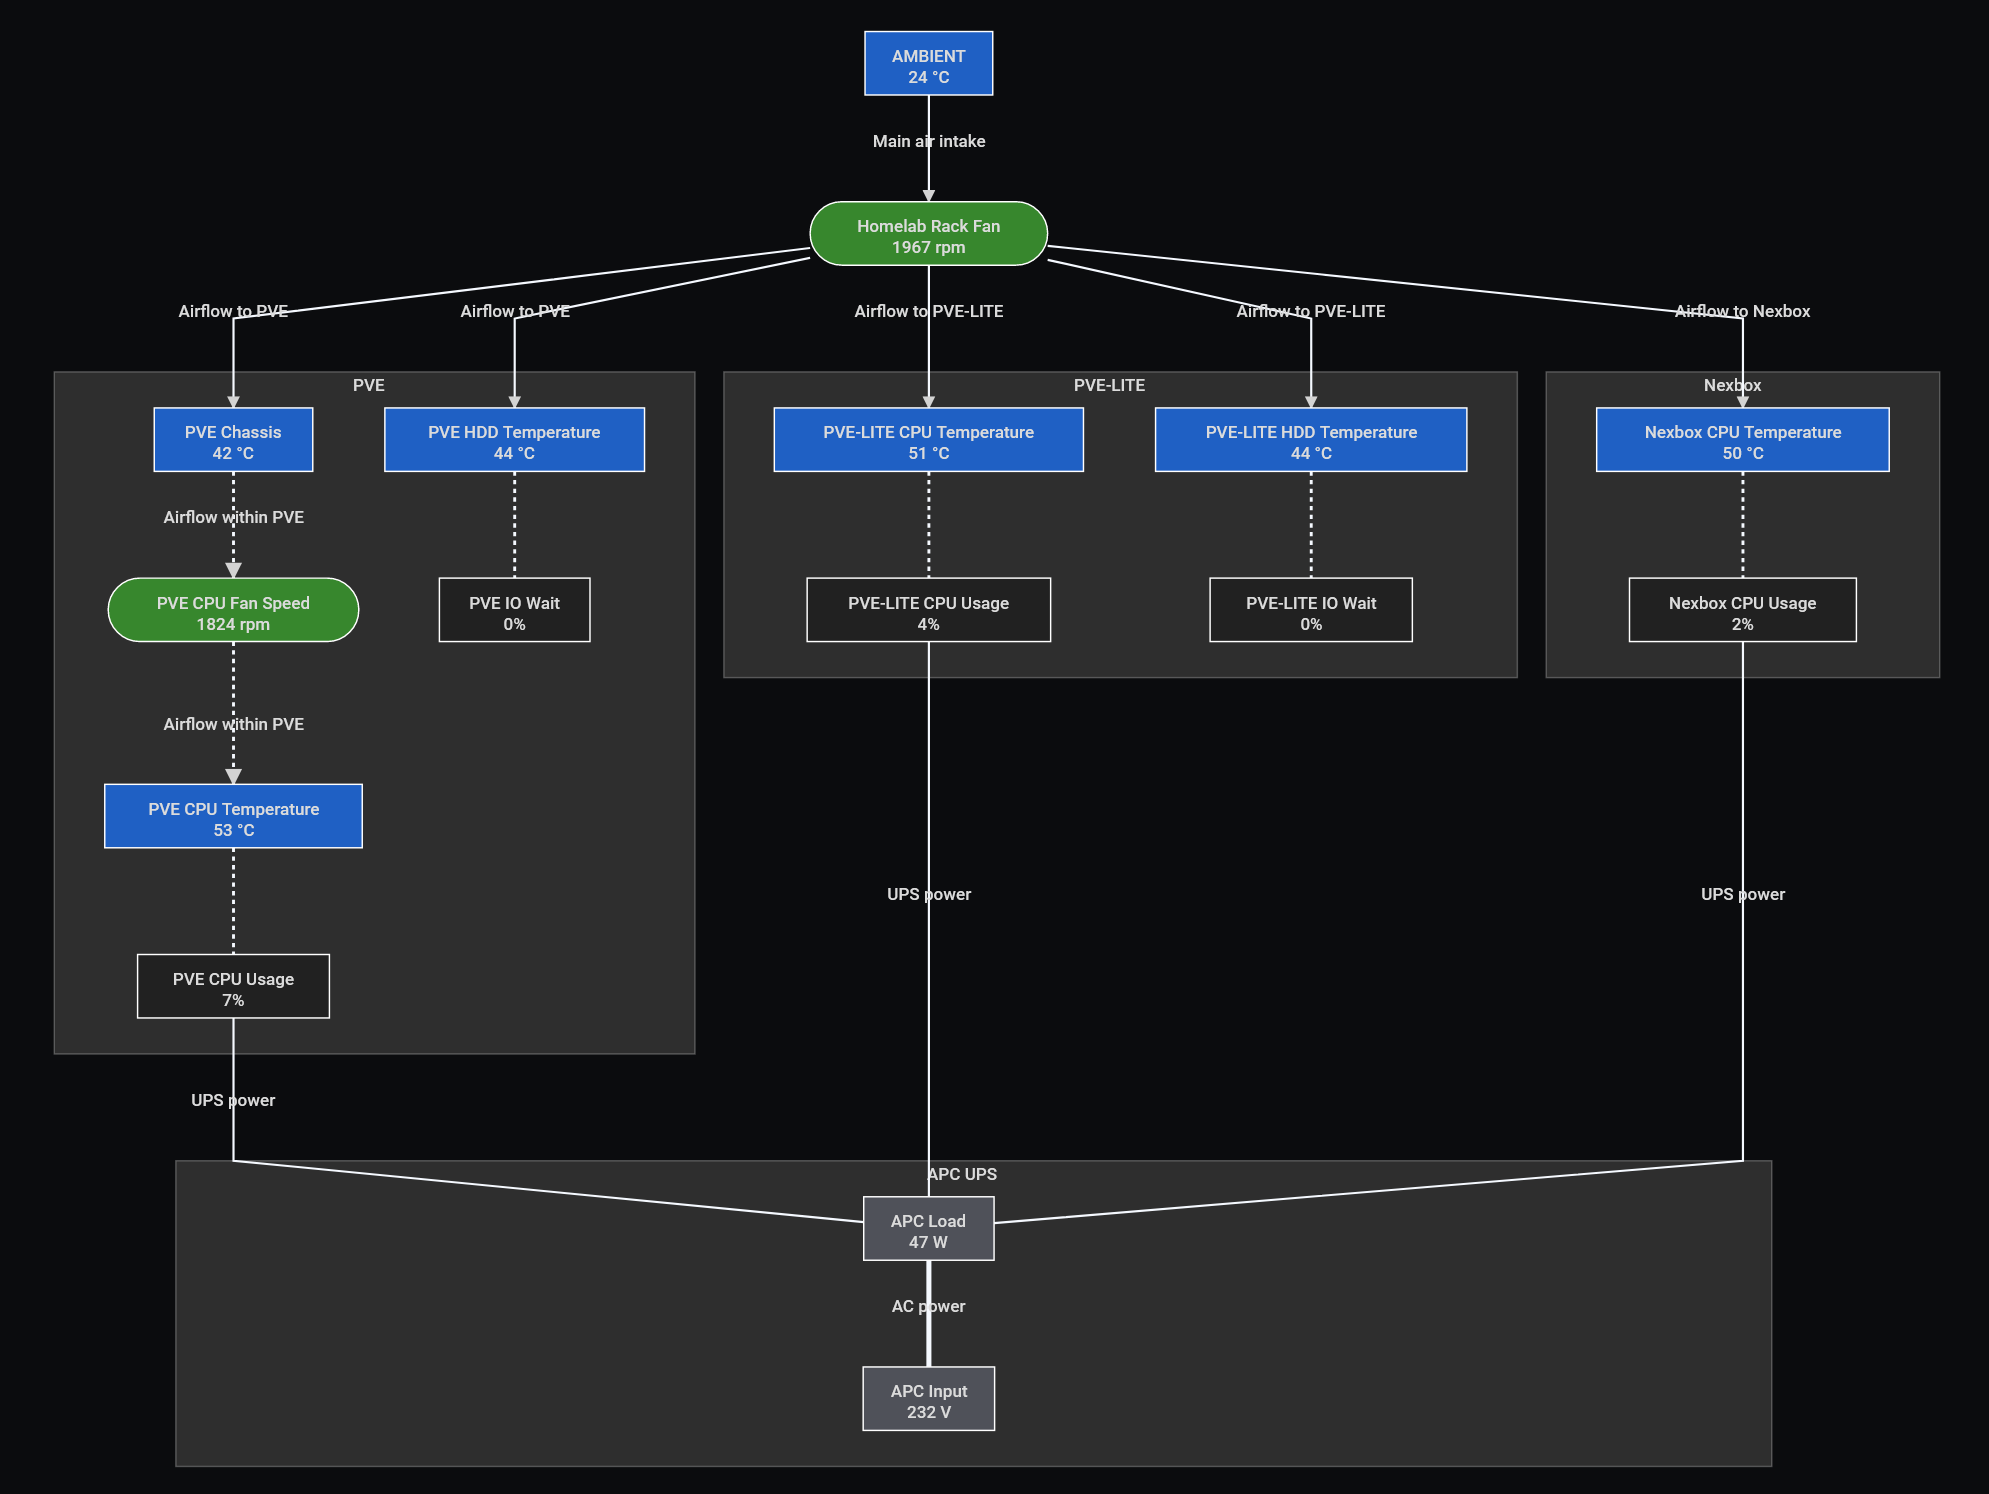Click the Main air intake edge label
The image size is (1989, 1494).
point(928,141)
